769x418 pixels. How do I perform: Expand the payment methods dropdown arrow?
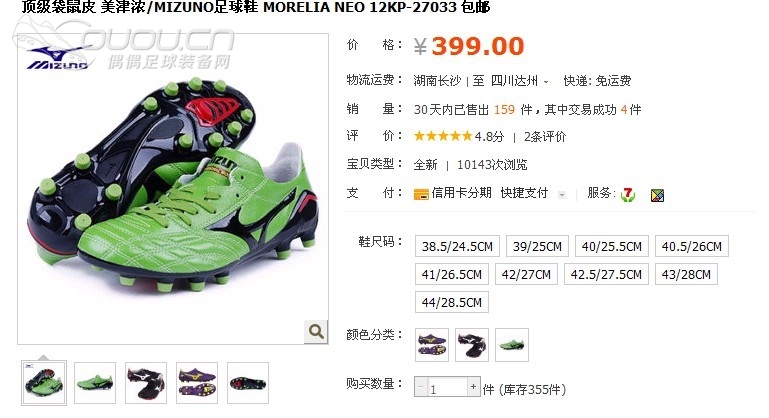(562, 195)
